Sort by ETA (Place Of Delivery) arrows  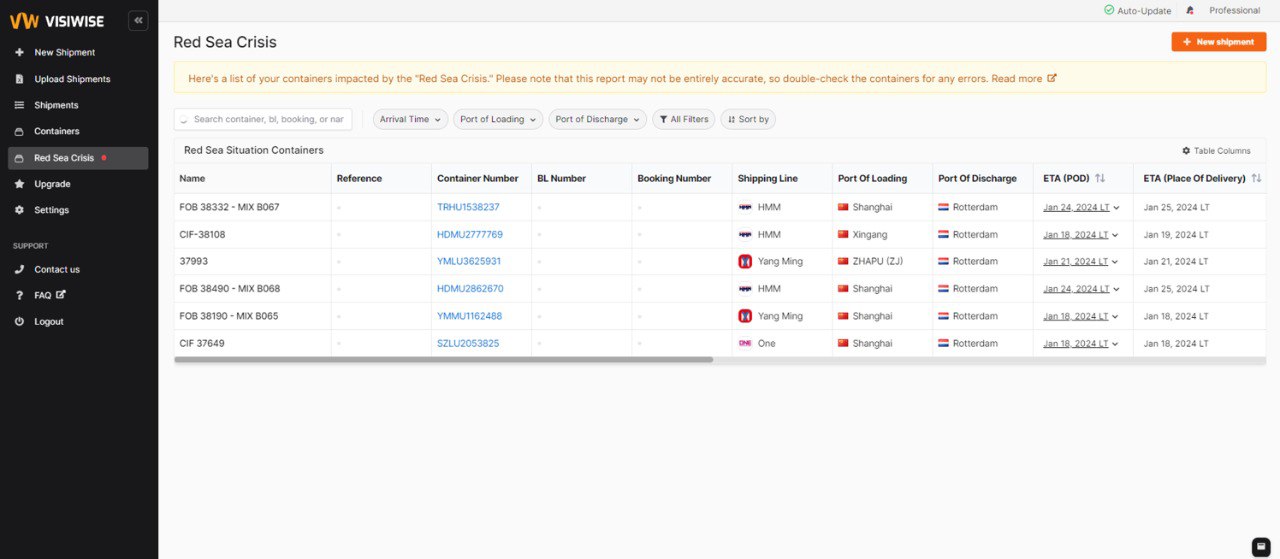coord(1256,179)
